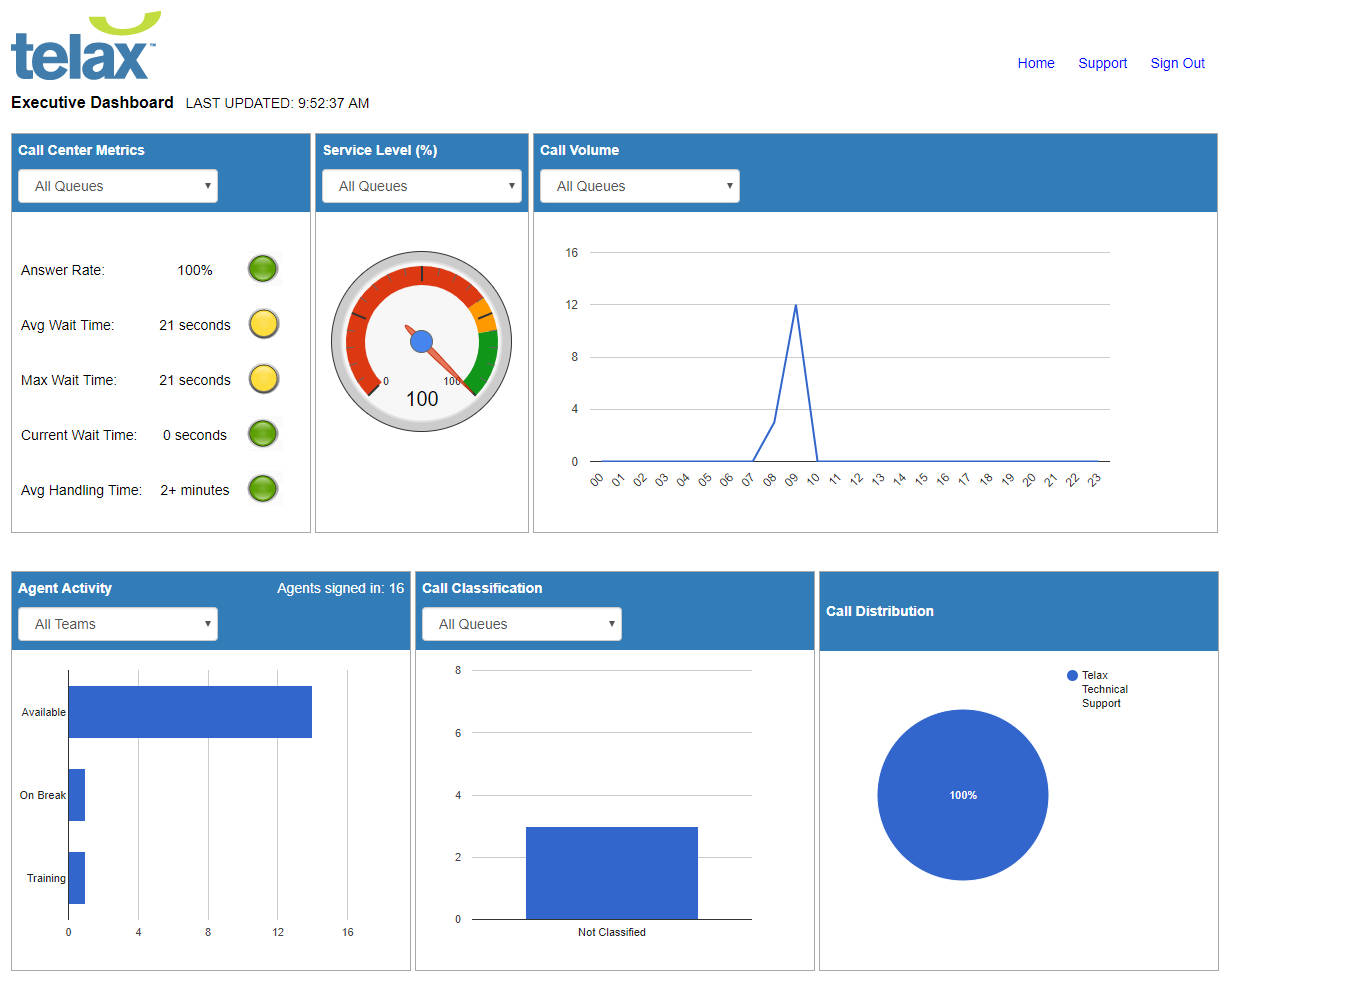The height and width of the screenshot is (982, 1366).
Task: Sign Out of the dashboard
Action: point(1177,63)
